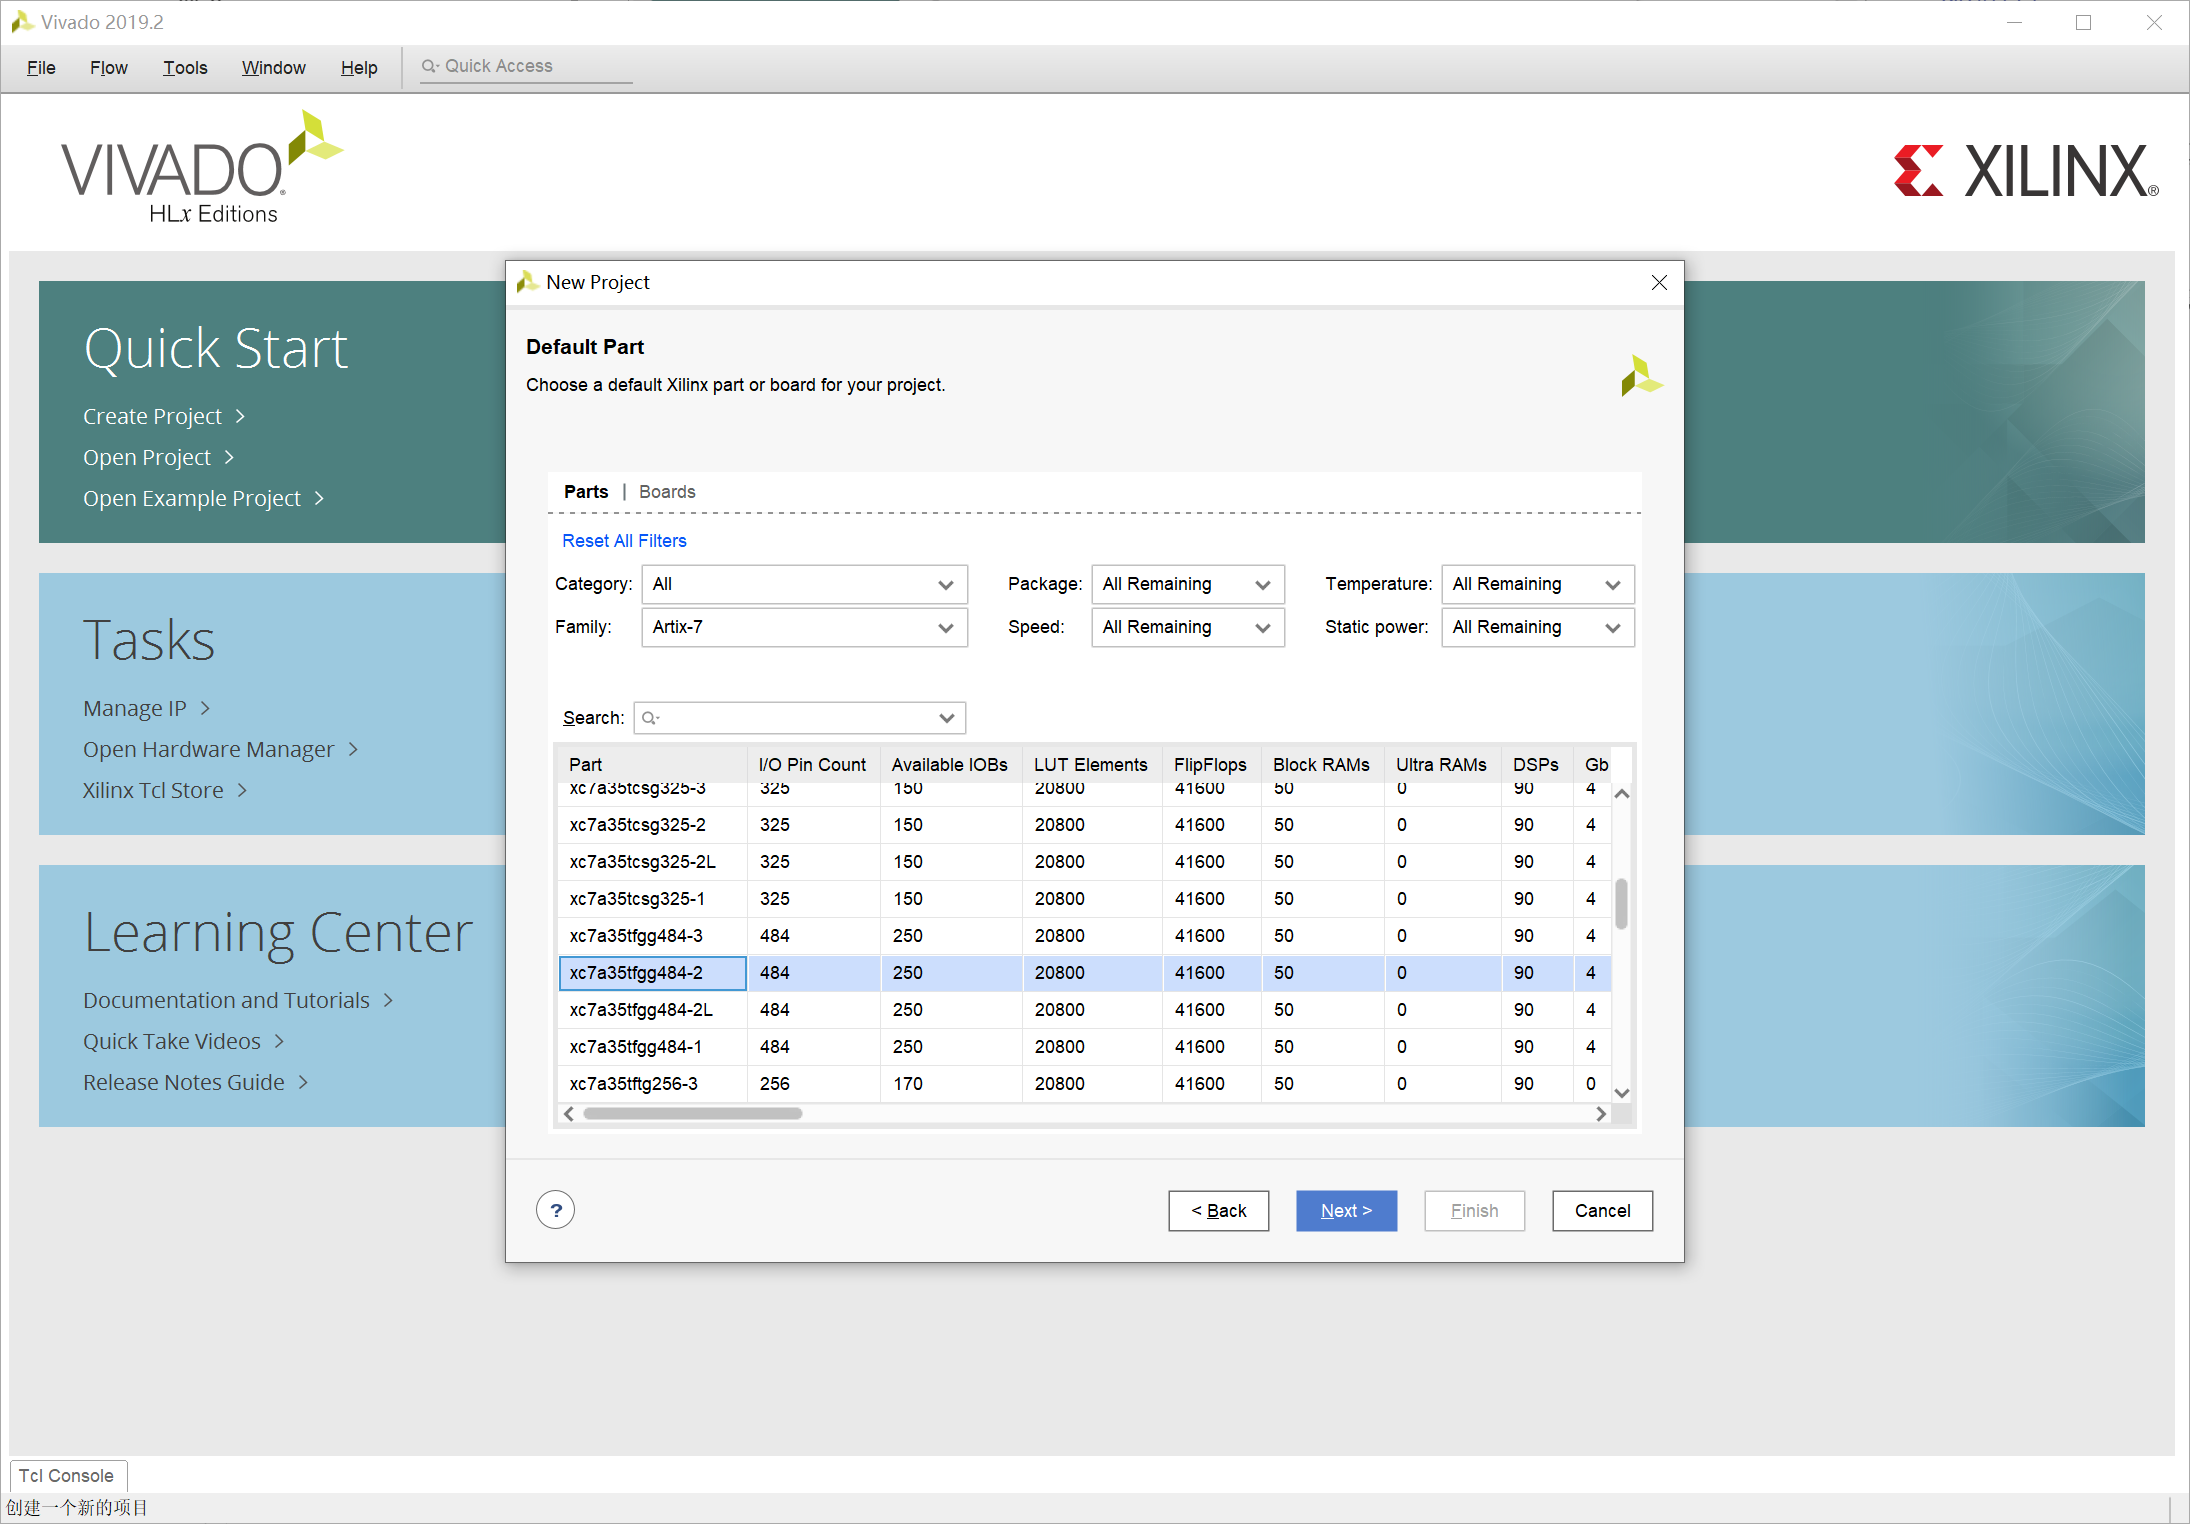2190x1524 pixels.
Task: Switch to the Boards tab
Action: [x=666, y=492]
